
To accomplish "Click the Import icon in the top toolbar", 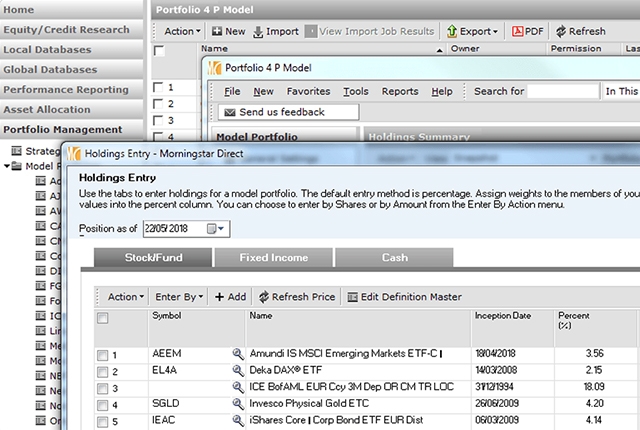I will click(259, 31).
